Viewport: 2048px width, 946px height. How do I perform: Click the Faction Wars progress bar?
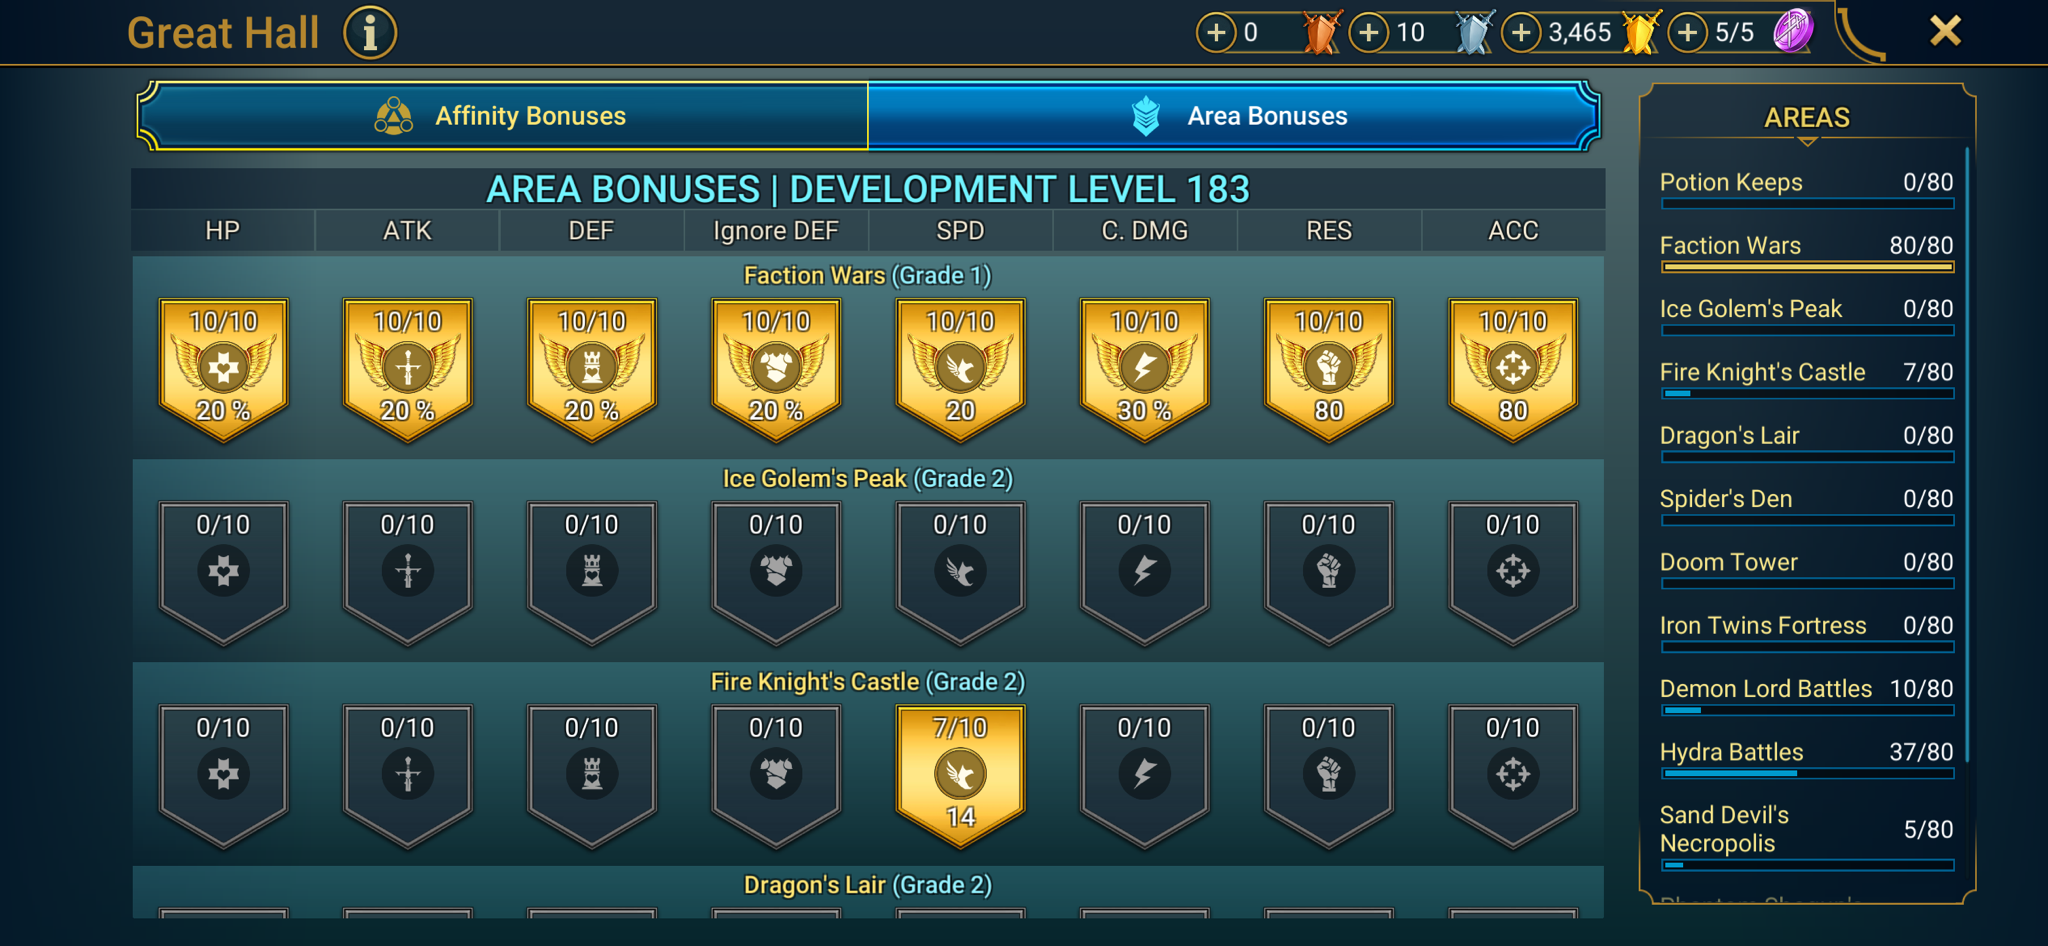click(1807, 267)
